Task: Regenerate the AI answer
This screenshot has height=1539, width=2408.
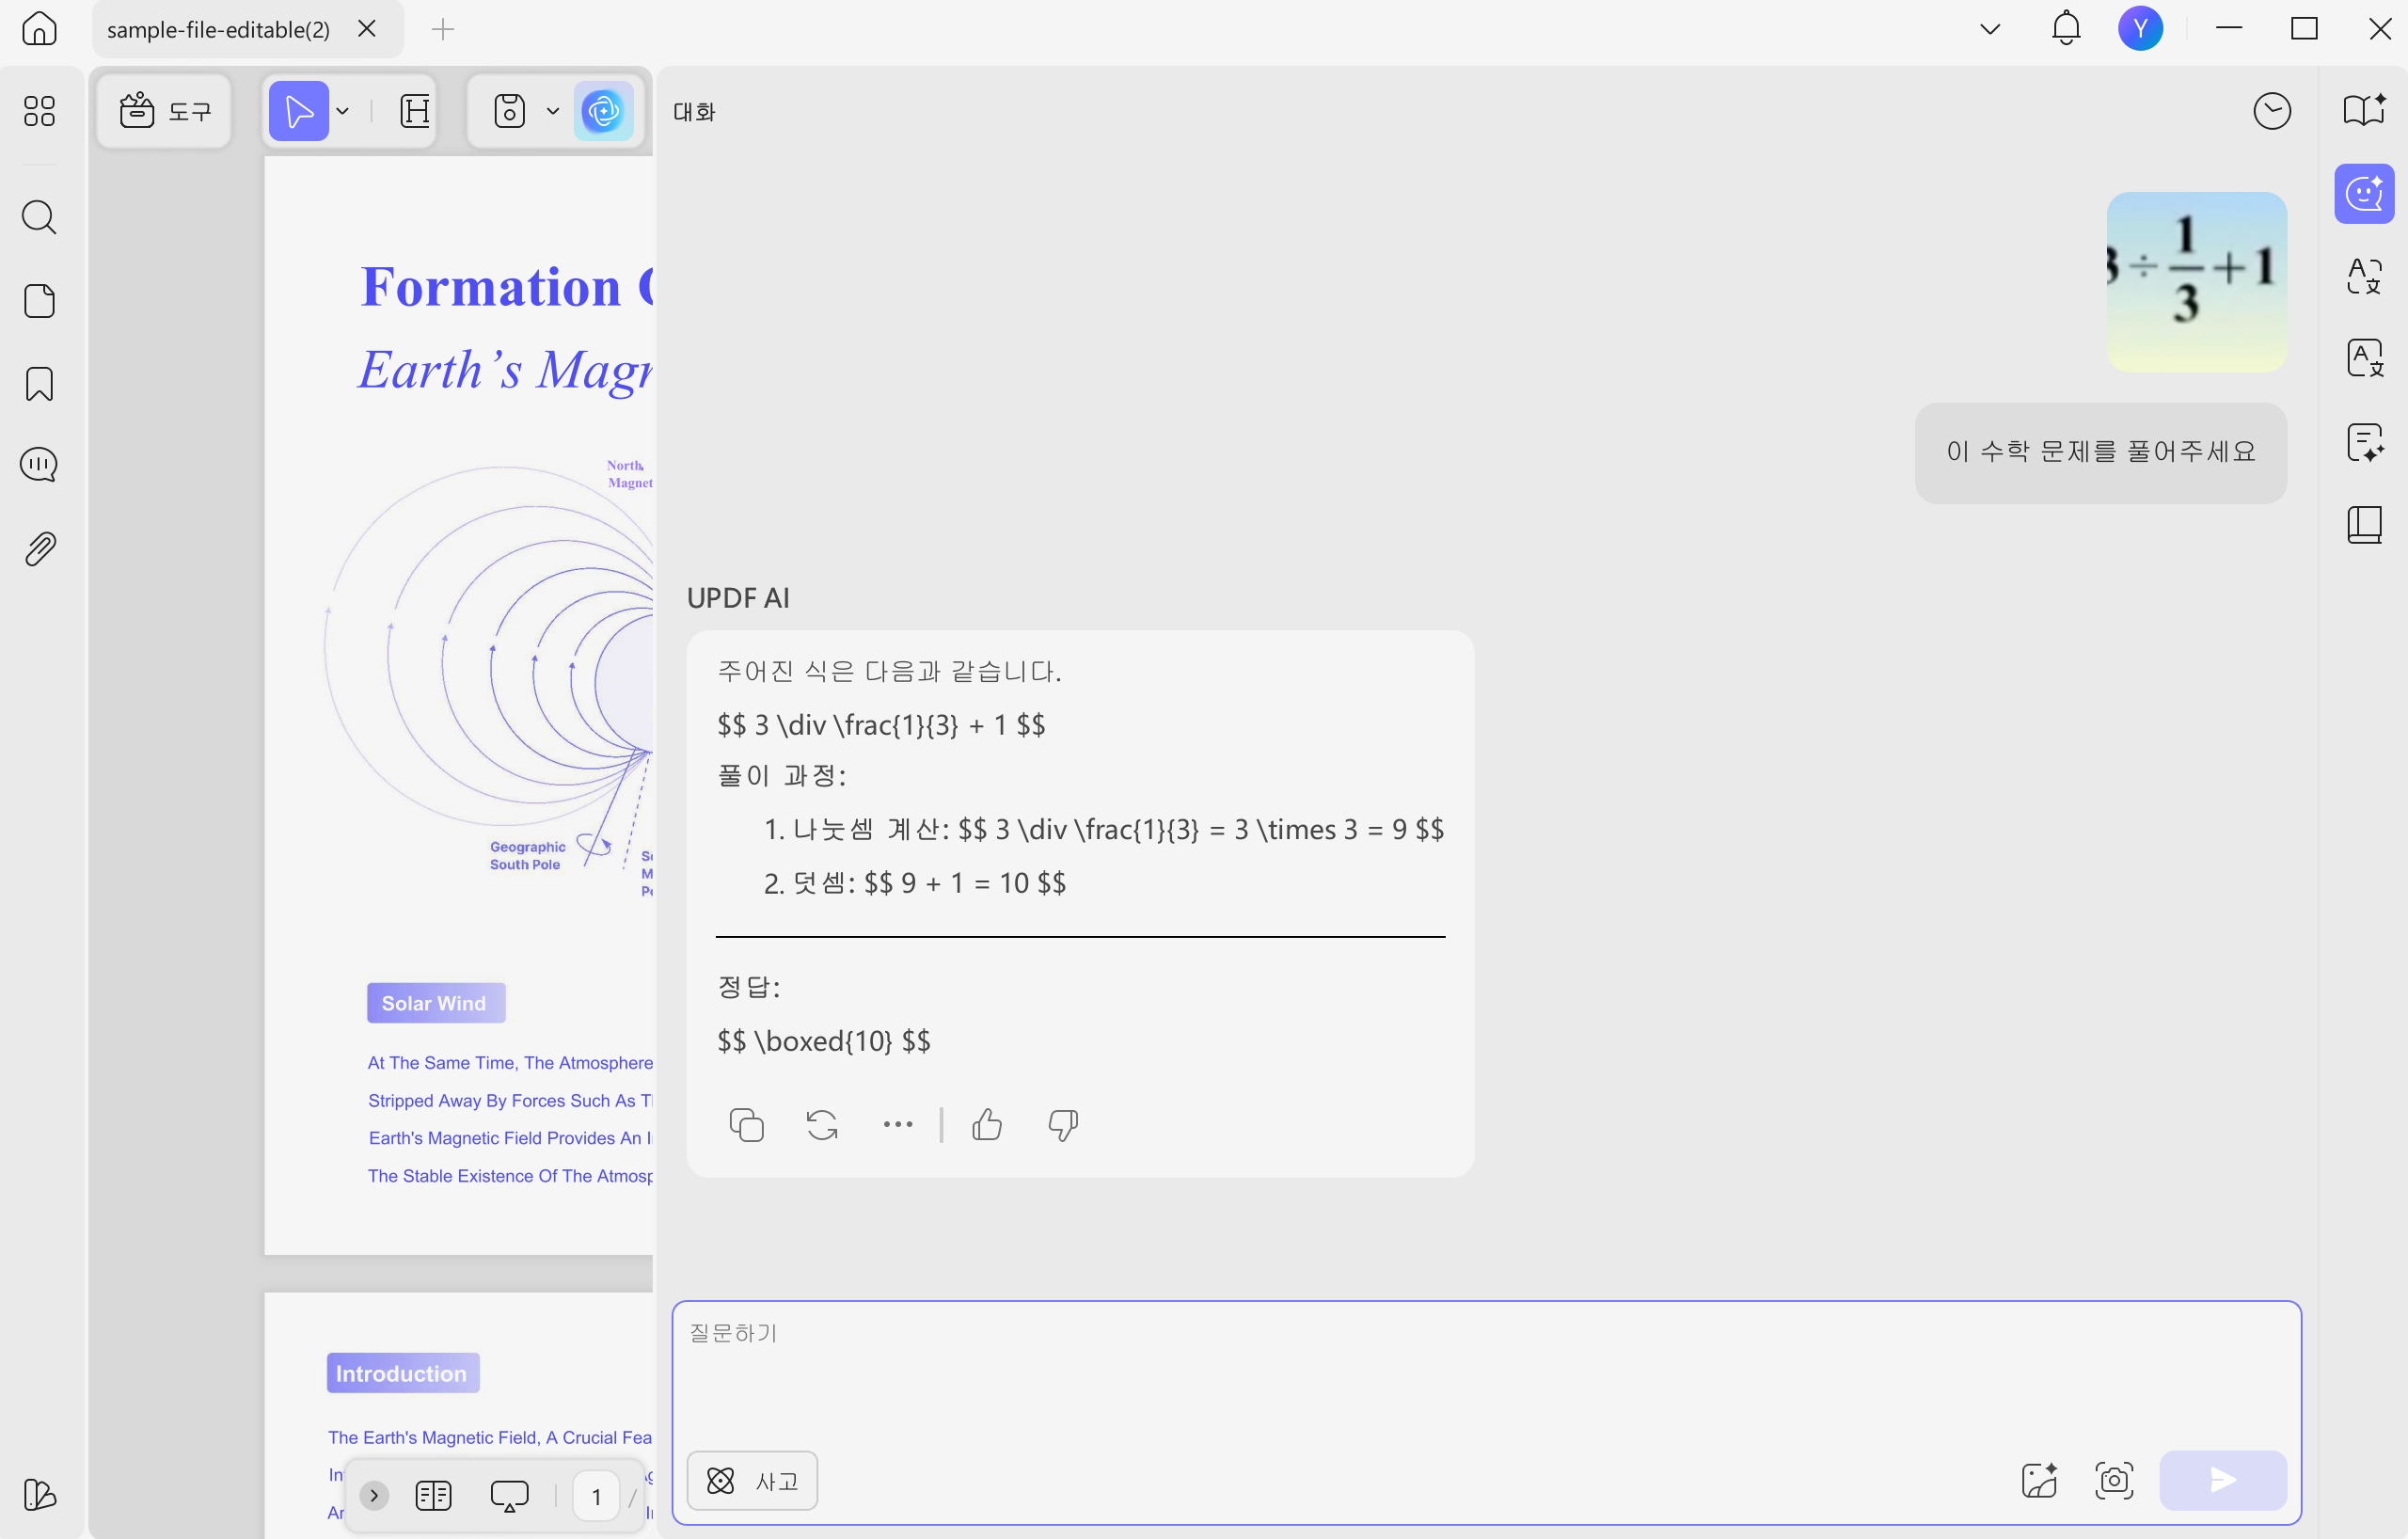Action: [822, 1125]
